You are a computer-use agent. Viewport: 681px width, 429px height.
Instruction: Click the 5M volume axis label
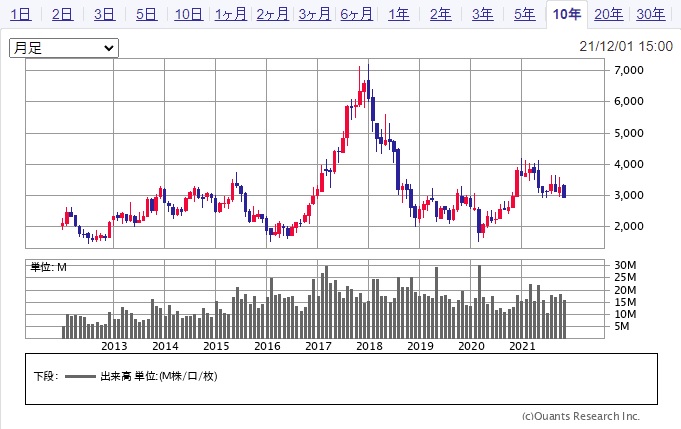click(621, 326)
